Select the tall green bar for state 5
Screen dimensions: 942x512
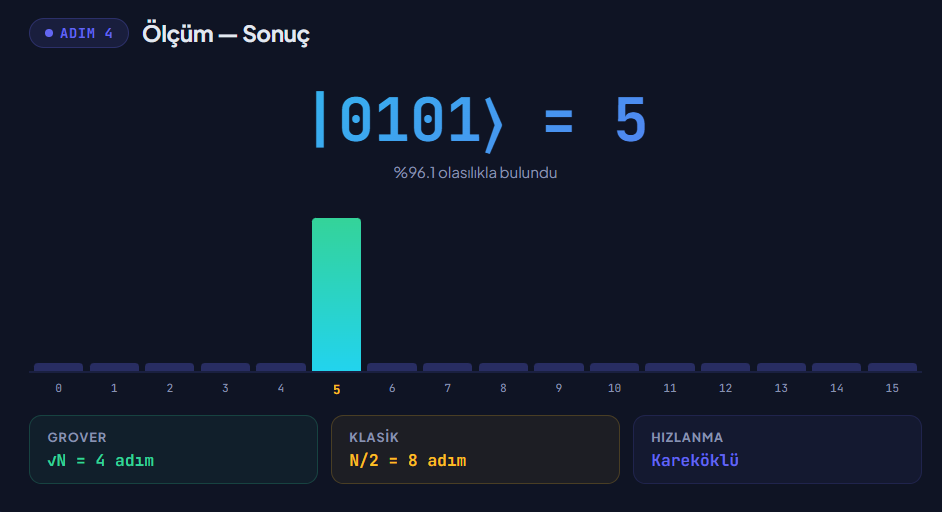pos(336,294)
